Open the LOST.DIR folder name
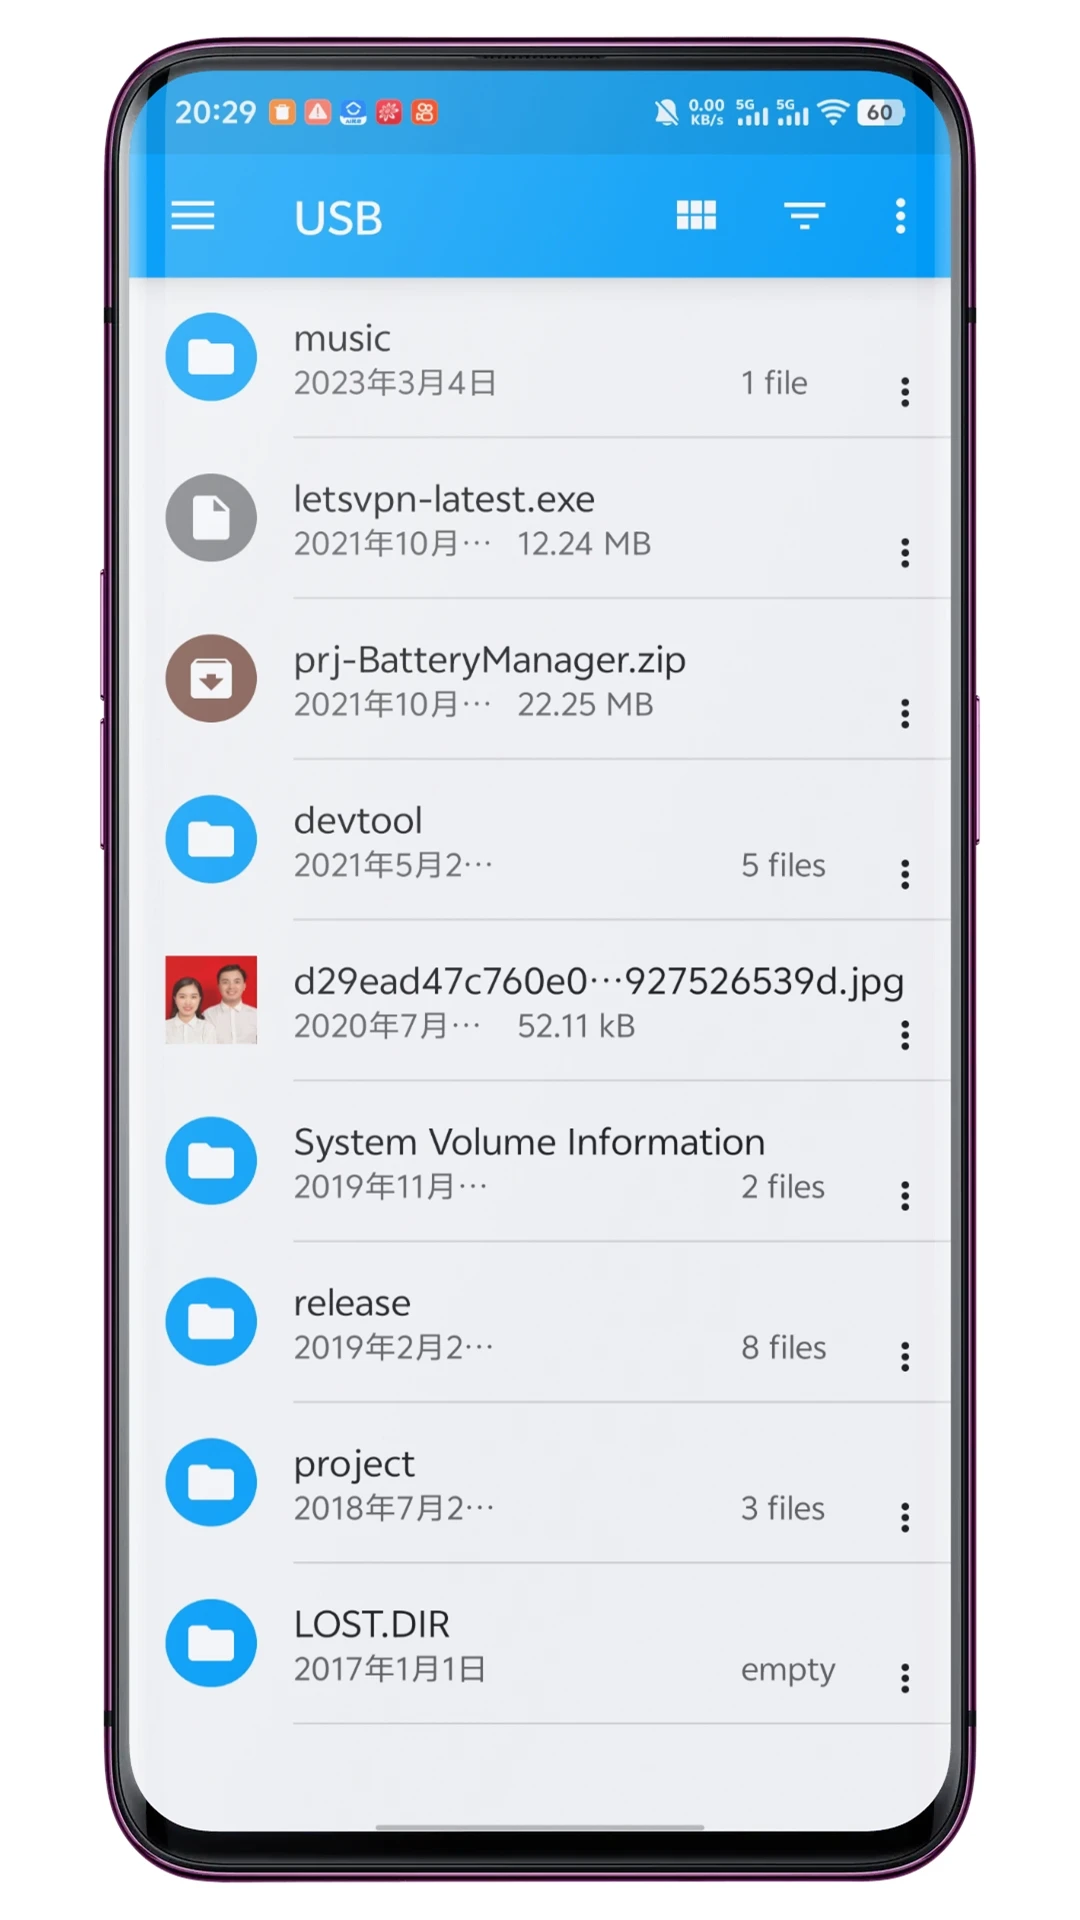The image size is (1080, 1920). (372, 1625)
